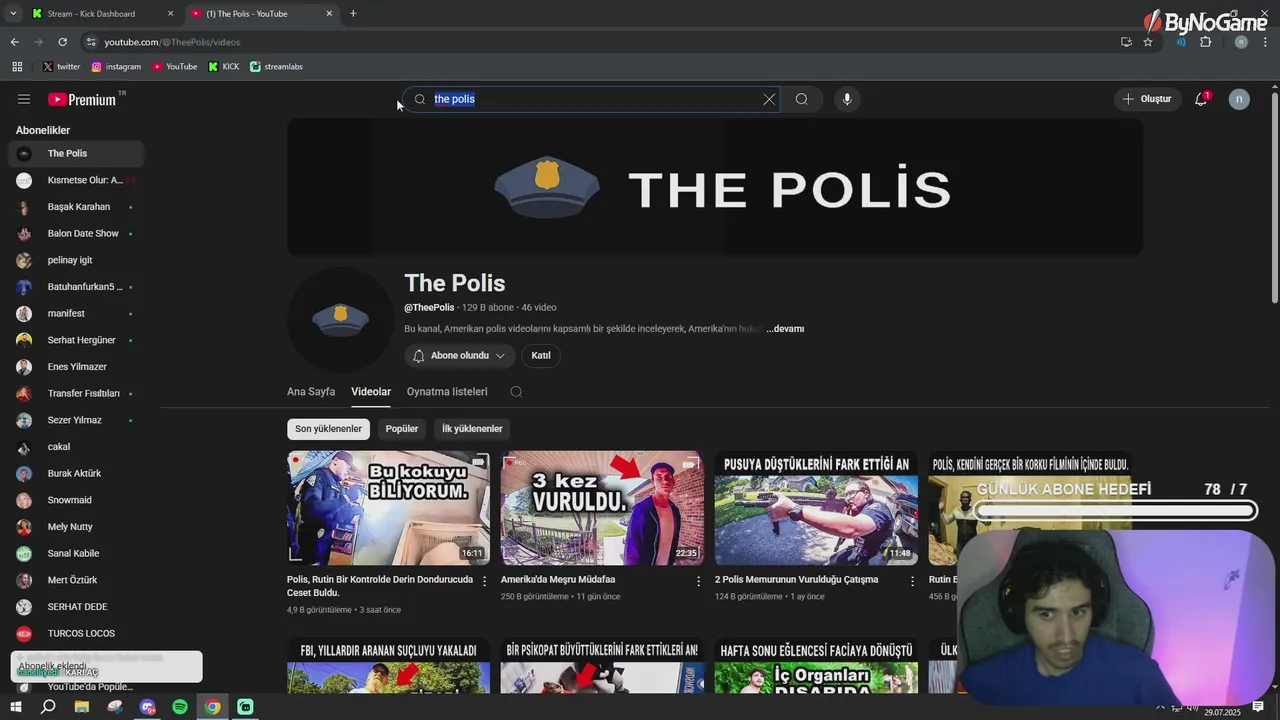1280x720 pixels.
Task: Open Pusuya düştüklerini fark ettiği an thumbnail
Action: [816, 508]
